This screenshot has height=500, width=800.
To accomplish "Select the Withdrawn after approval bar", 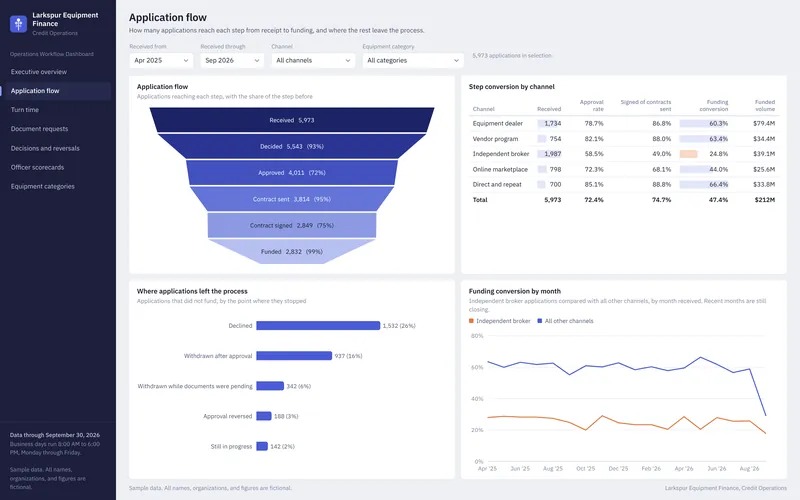I will click(x=294, y=356).
